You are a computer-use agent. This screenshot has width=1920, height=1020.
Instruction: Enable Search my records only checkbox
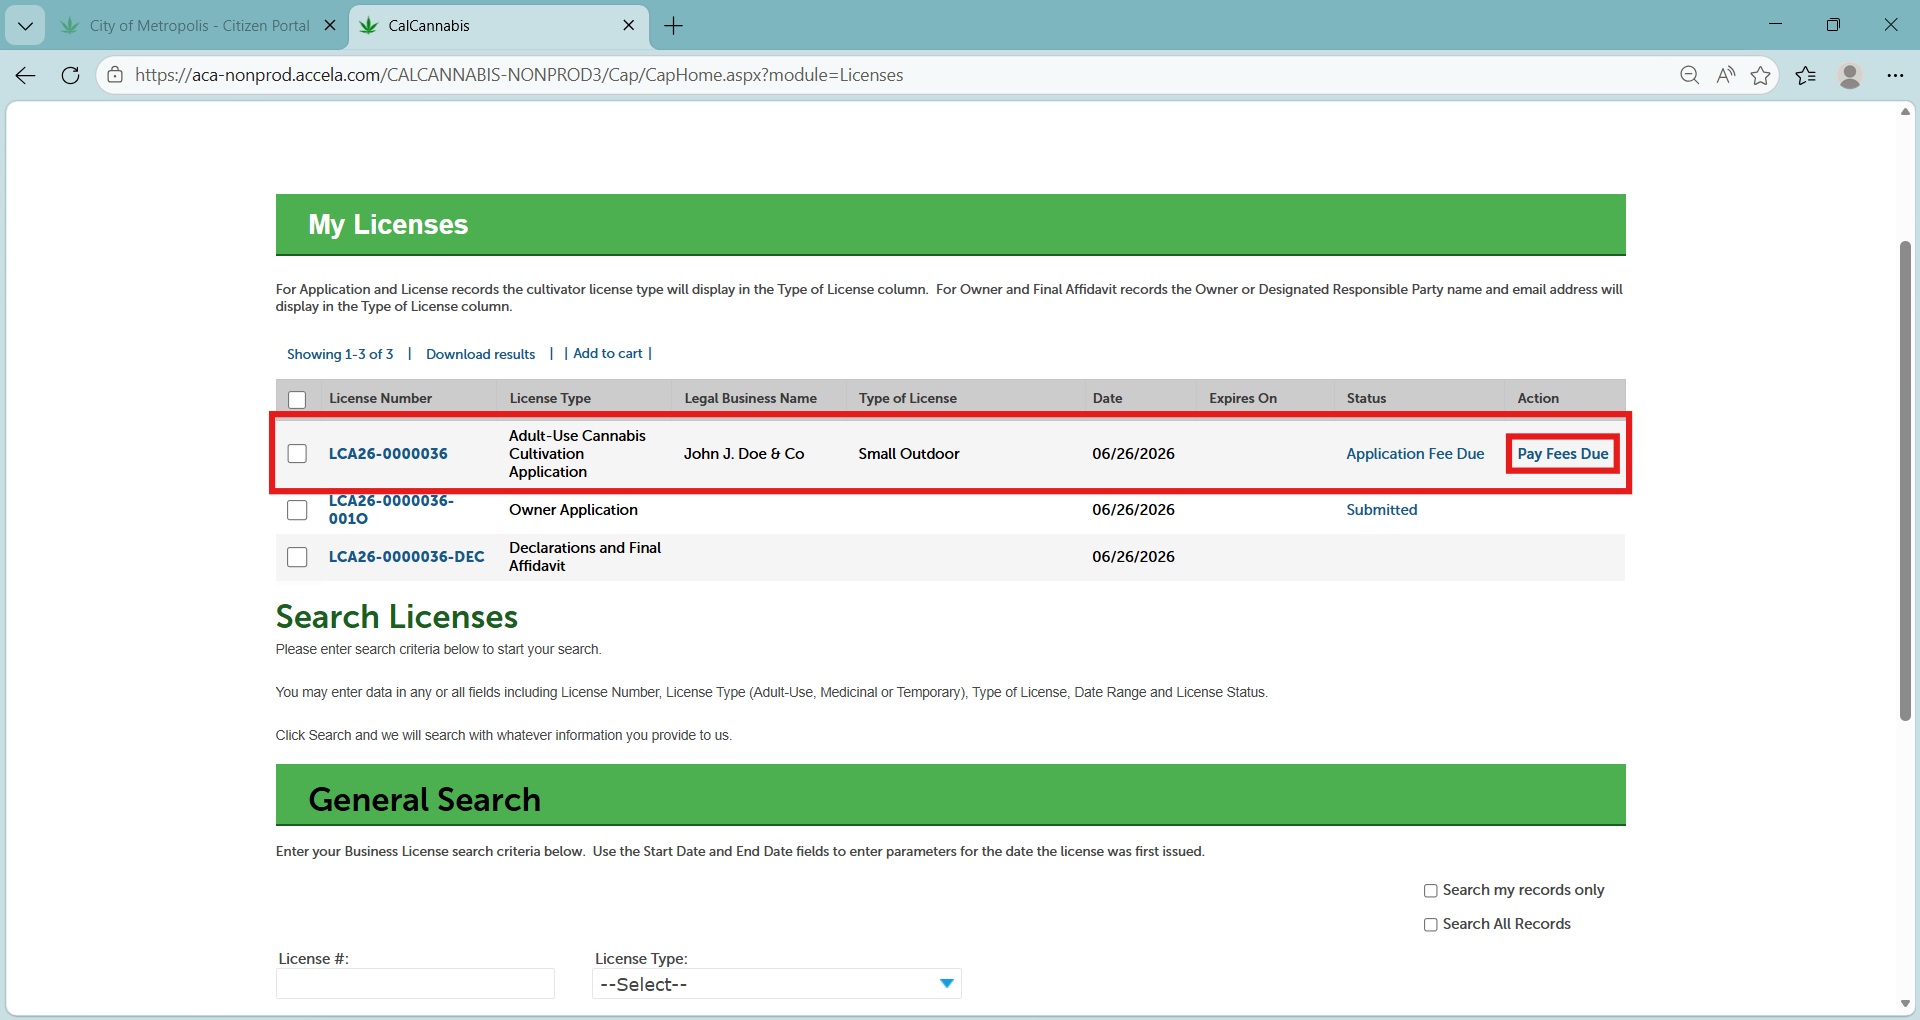click(x=1431, y=891)
